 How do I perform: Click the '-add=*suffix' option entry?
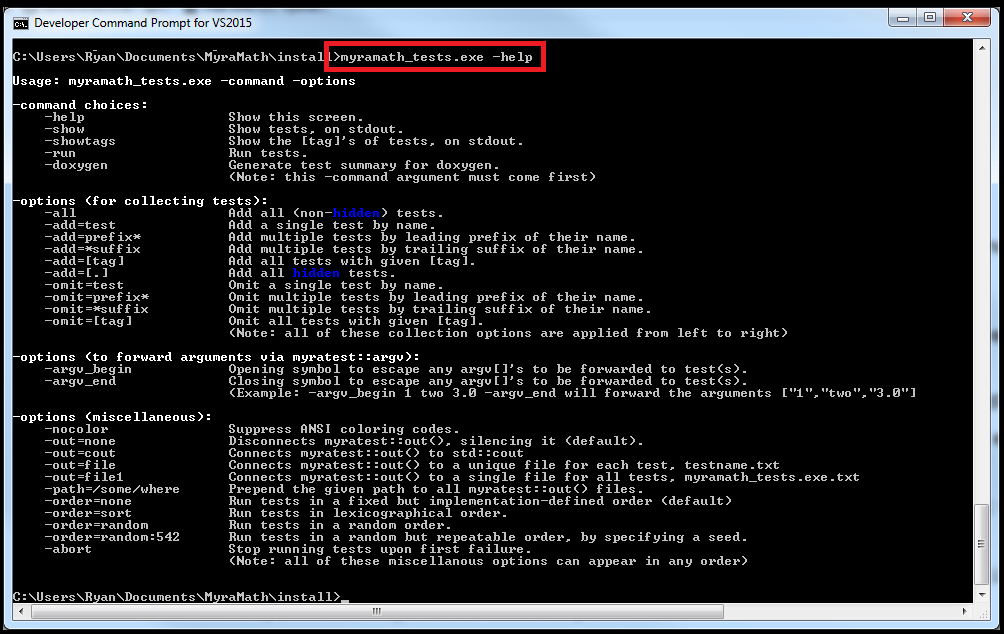click(92, 249)
